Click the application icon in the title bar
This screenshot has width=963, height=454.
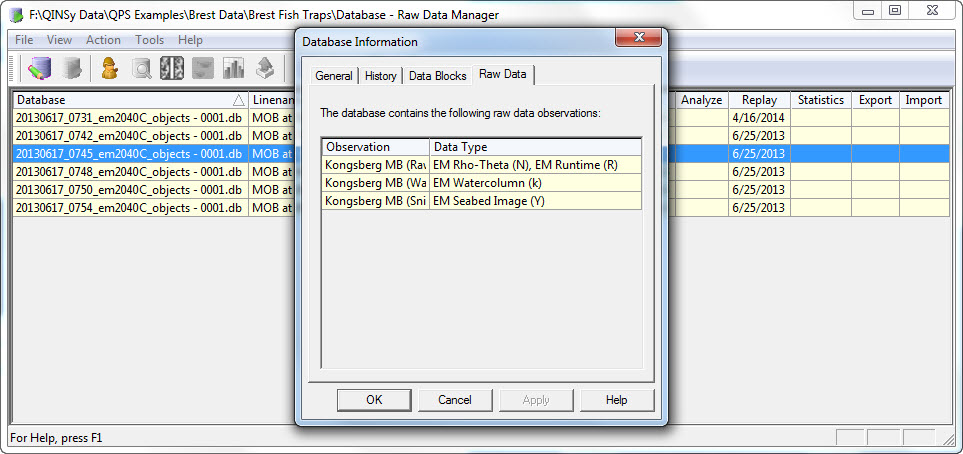[x=16, y=15]
